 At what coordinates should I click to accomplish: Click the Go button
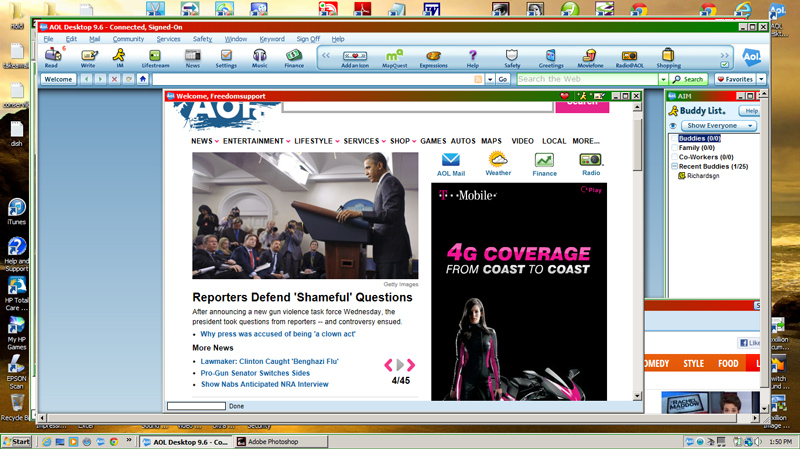(x=503, y=79)
